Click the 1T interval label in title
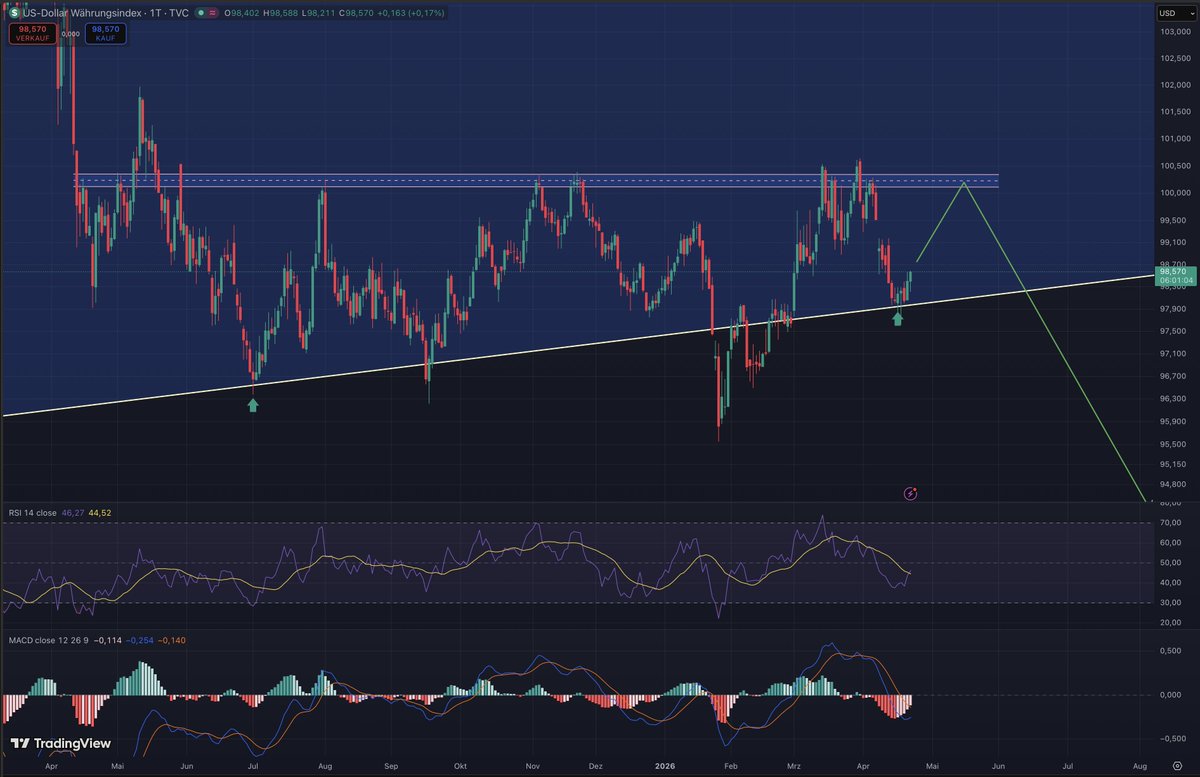 [x=156, y=13]
